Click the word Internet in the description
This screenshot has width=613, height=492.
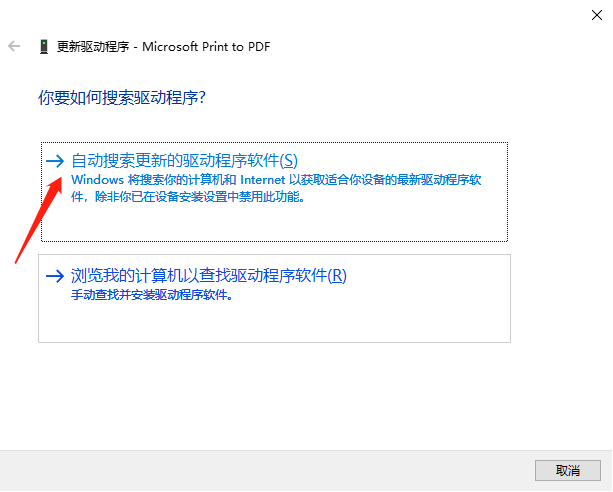tap(262, 180)
